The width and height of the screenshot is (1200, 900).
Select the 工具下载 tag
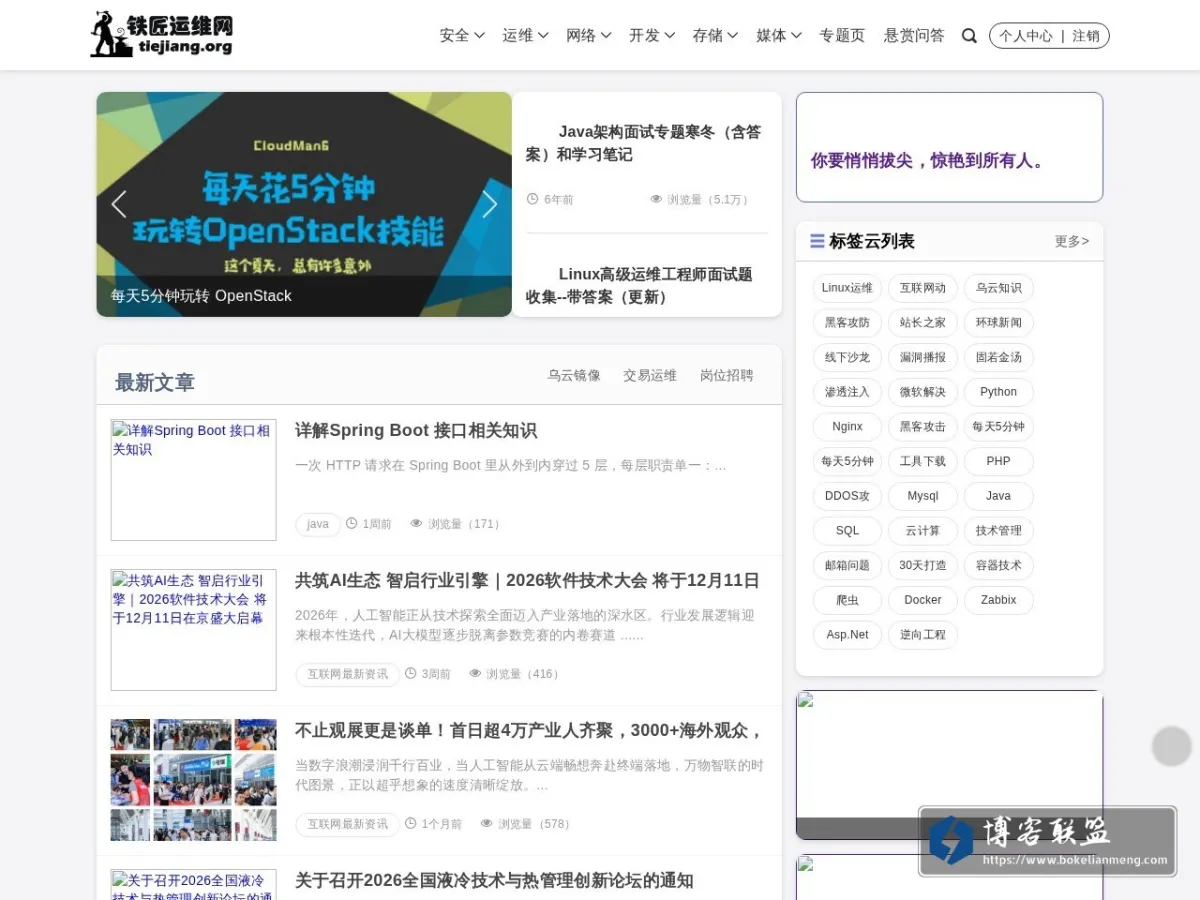click(922, 461)
